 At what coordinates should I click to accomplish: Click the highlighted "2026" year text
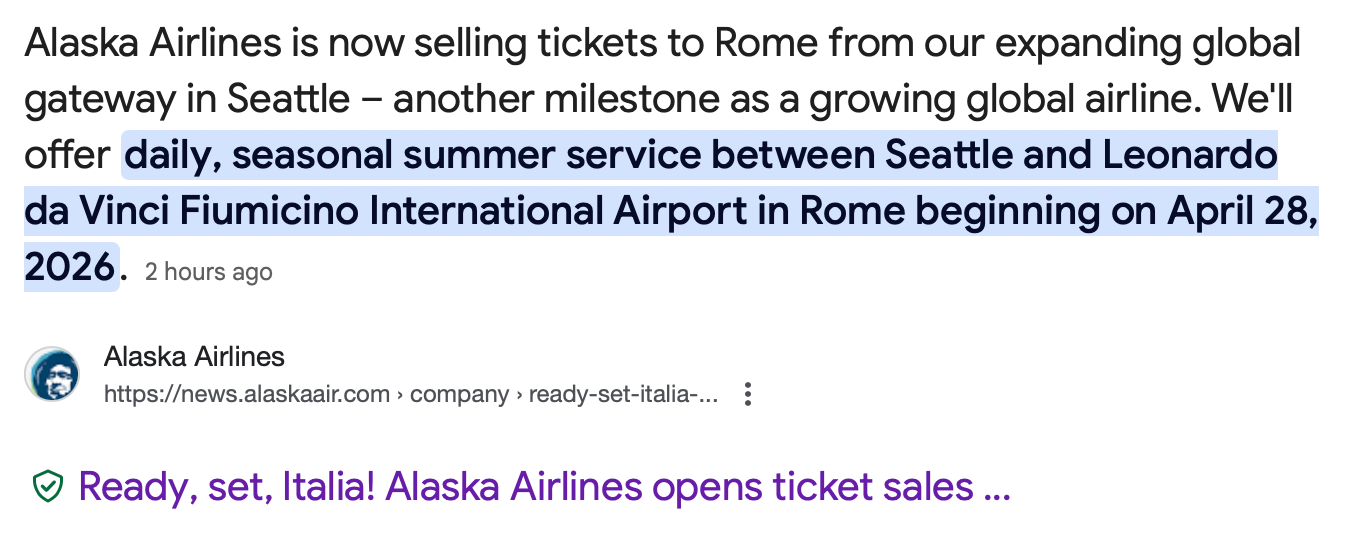[x=69, y=267]
